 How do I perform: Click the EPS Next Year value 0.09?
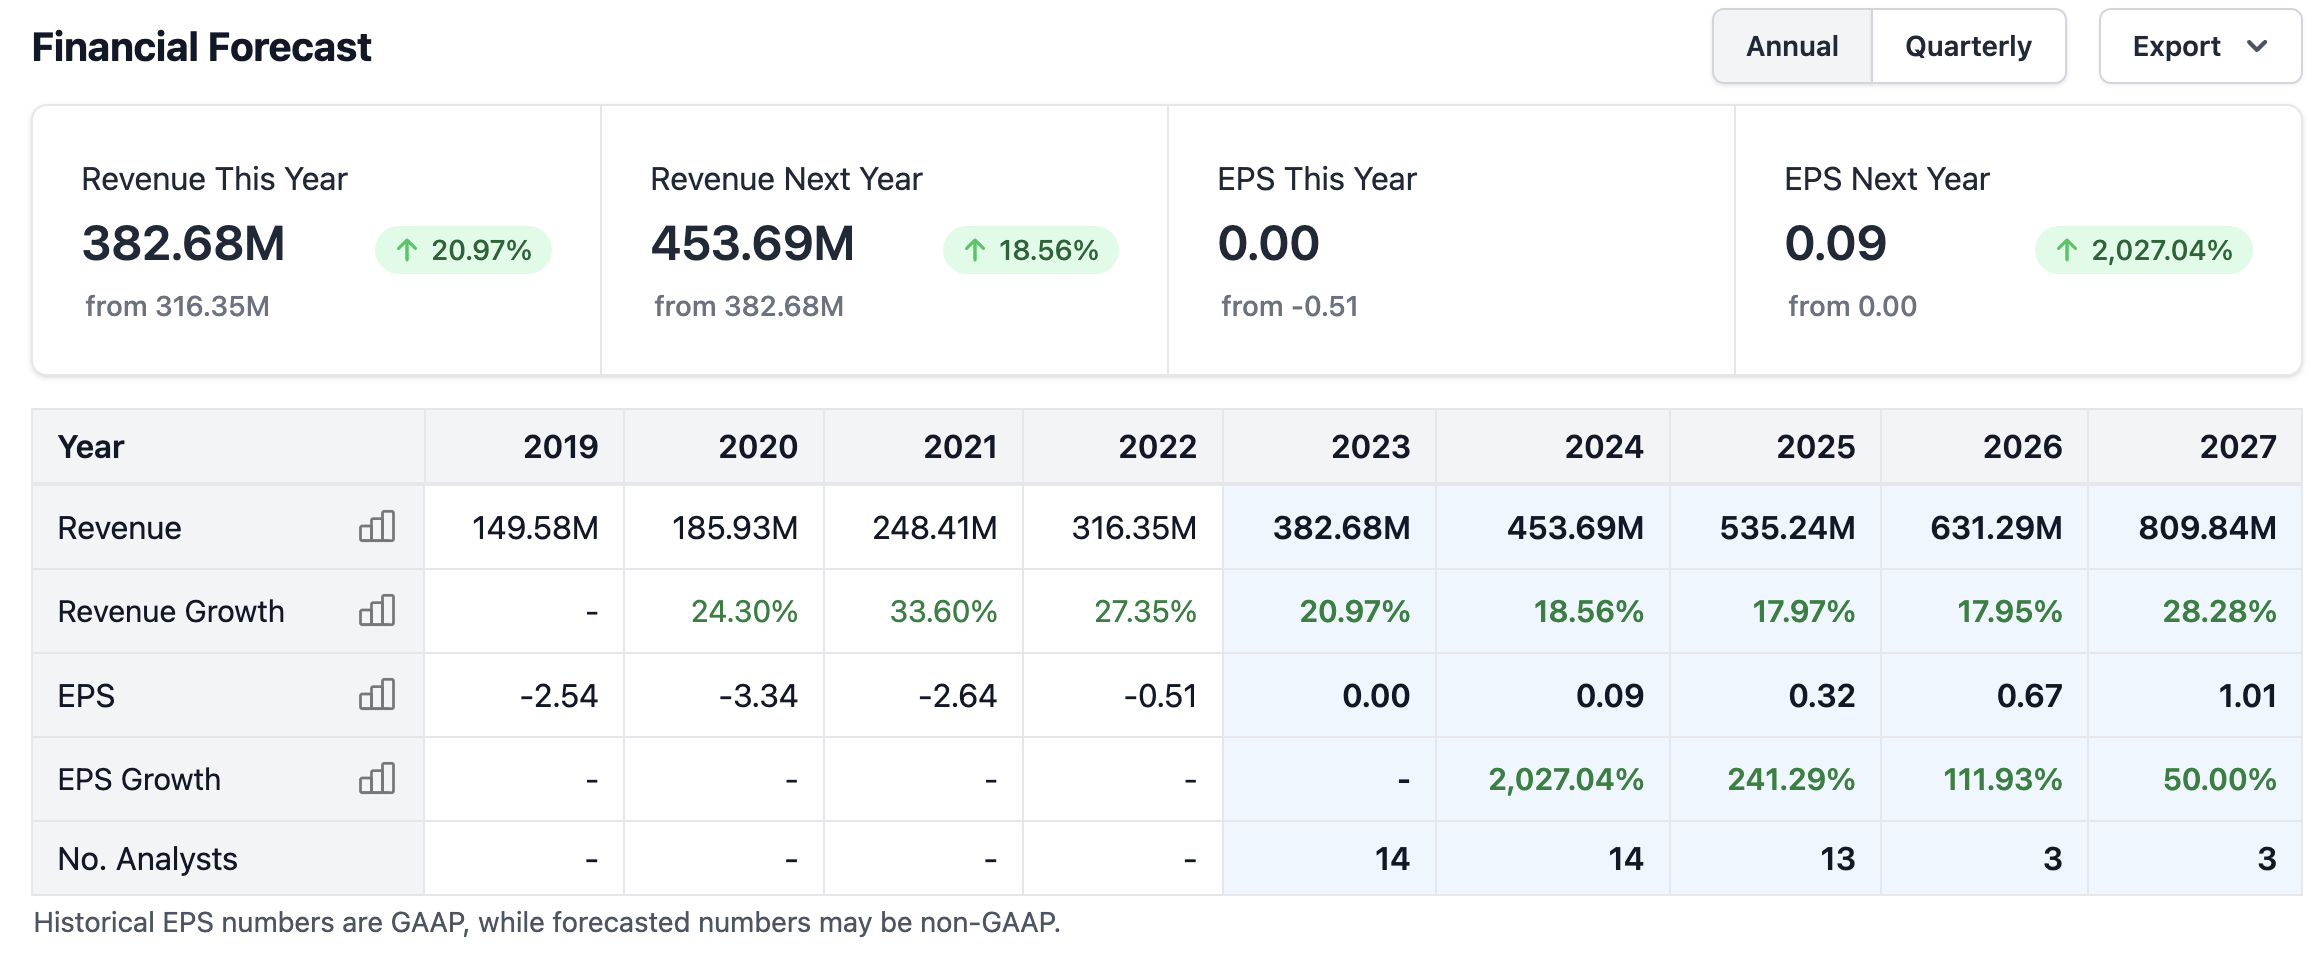coord(1835,244)
